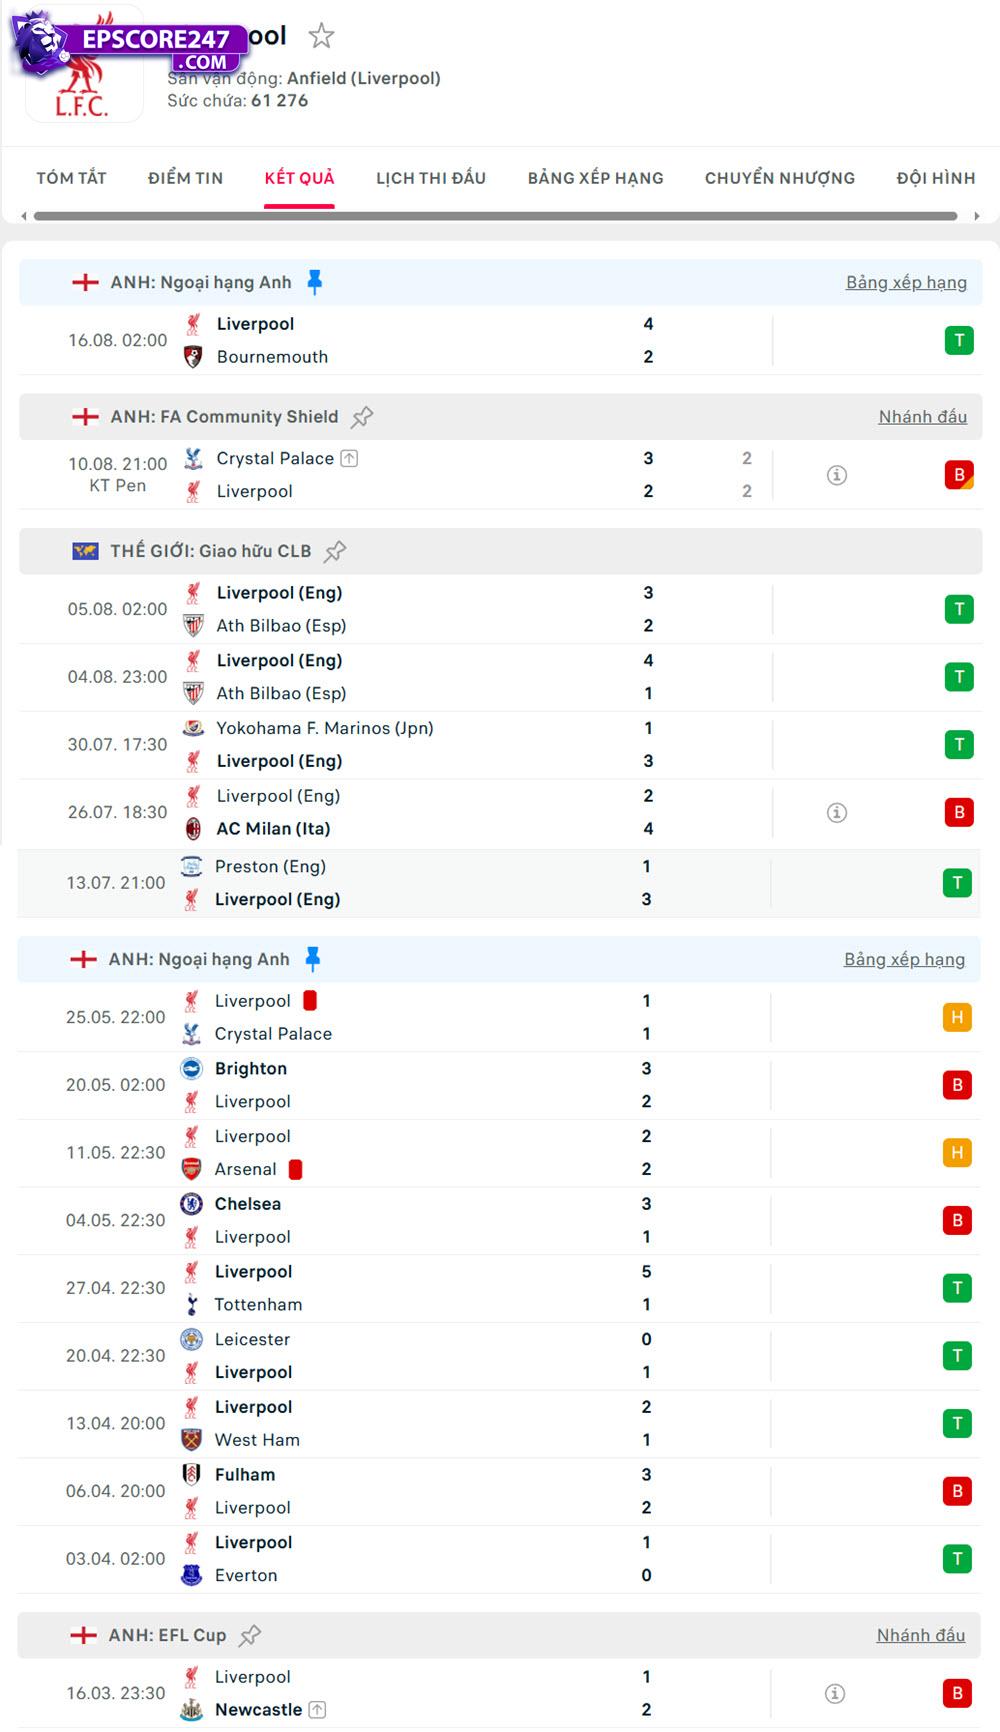Switch to the TÓM TẮT tab

pos(71,178)
